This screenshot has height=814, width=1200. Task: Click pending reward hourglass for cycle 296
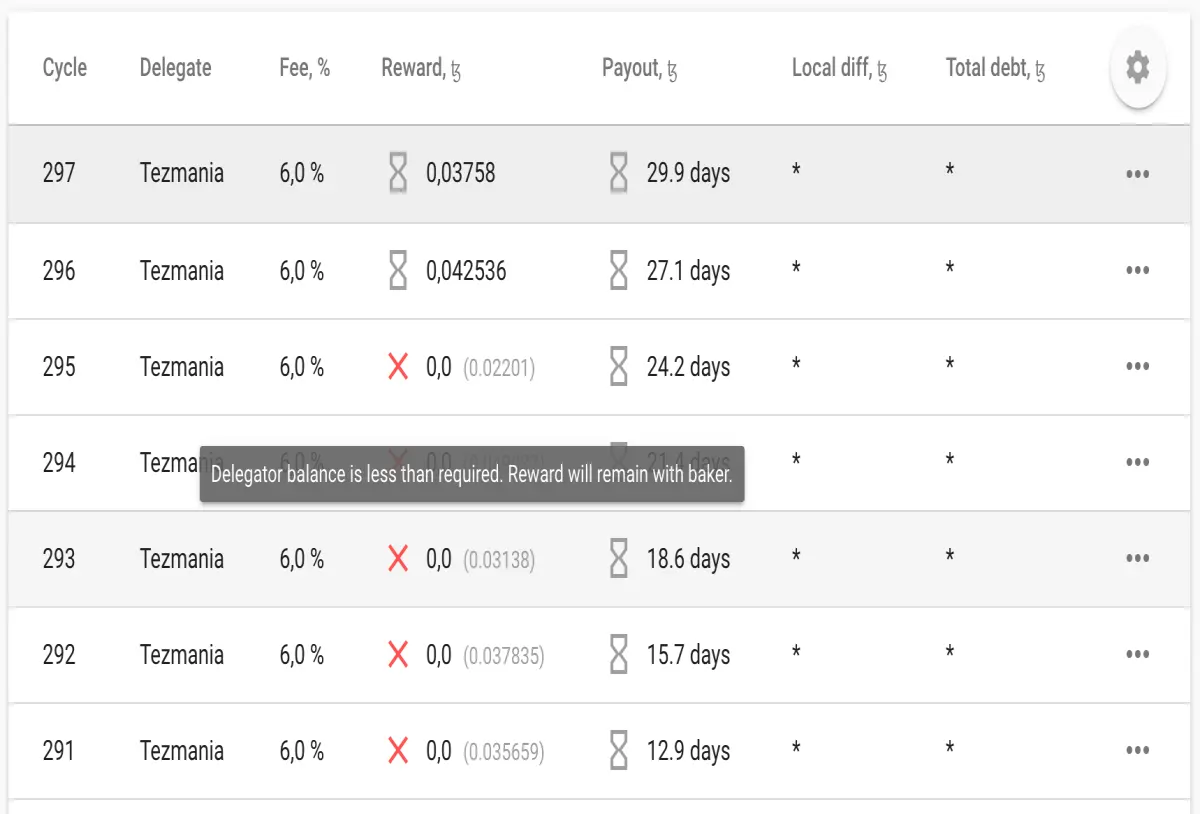(x=398, y=270)
